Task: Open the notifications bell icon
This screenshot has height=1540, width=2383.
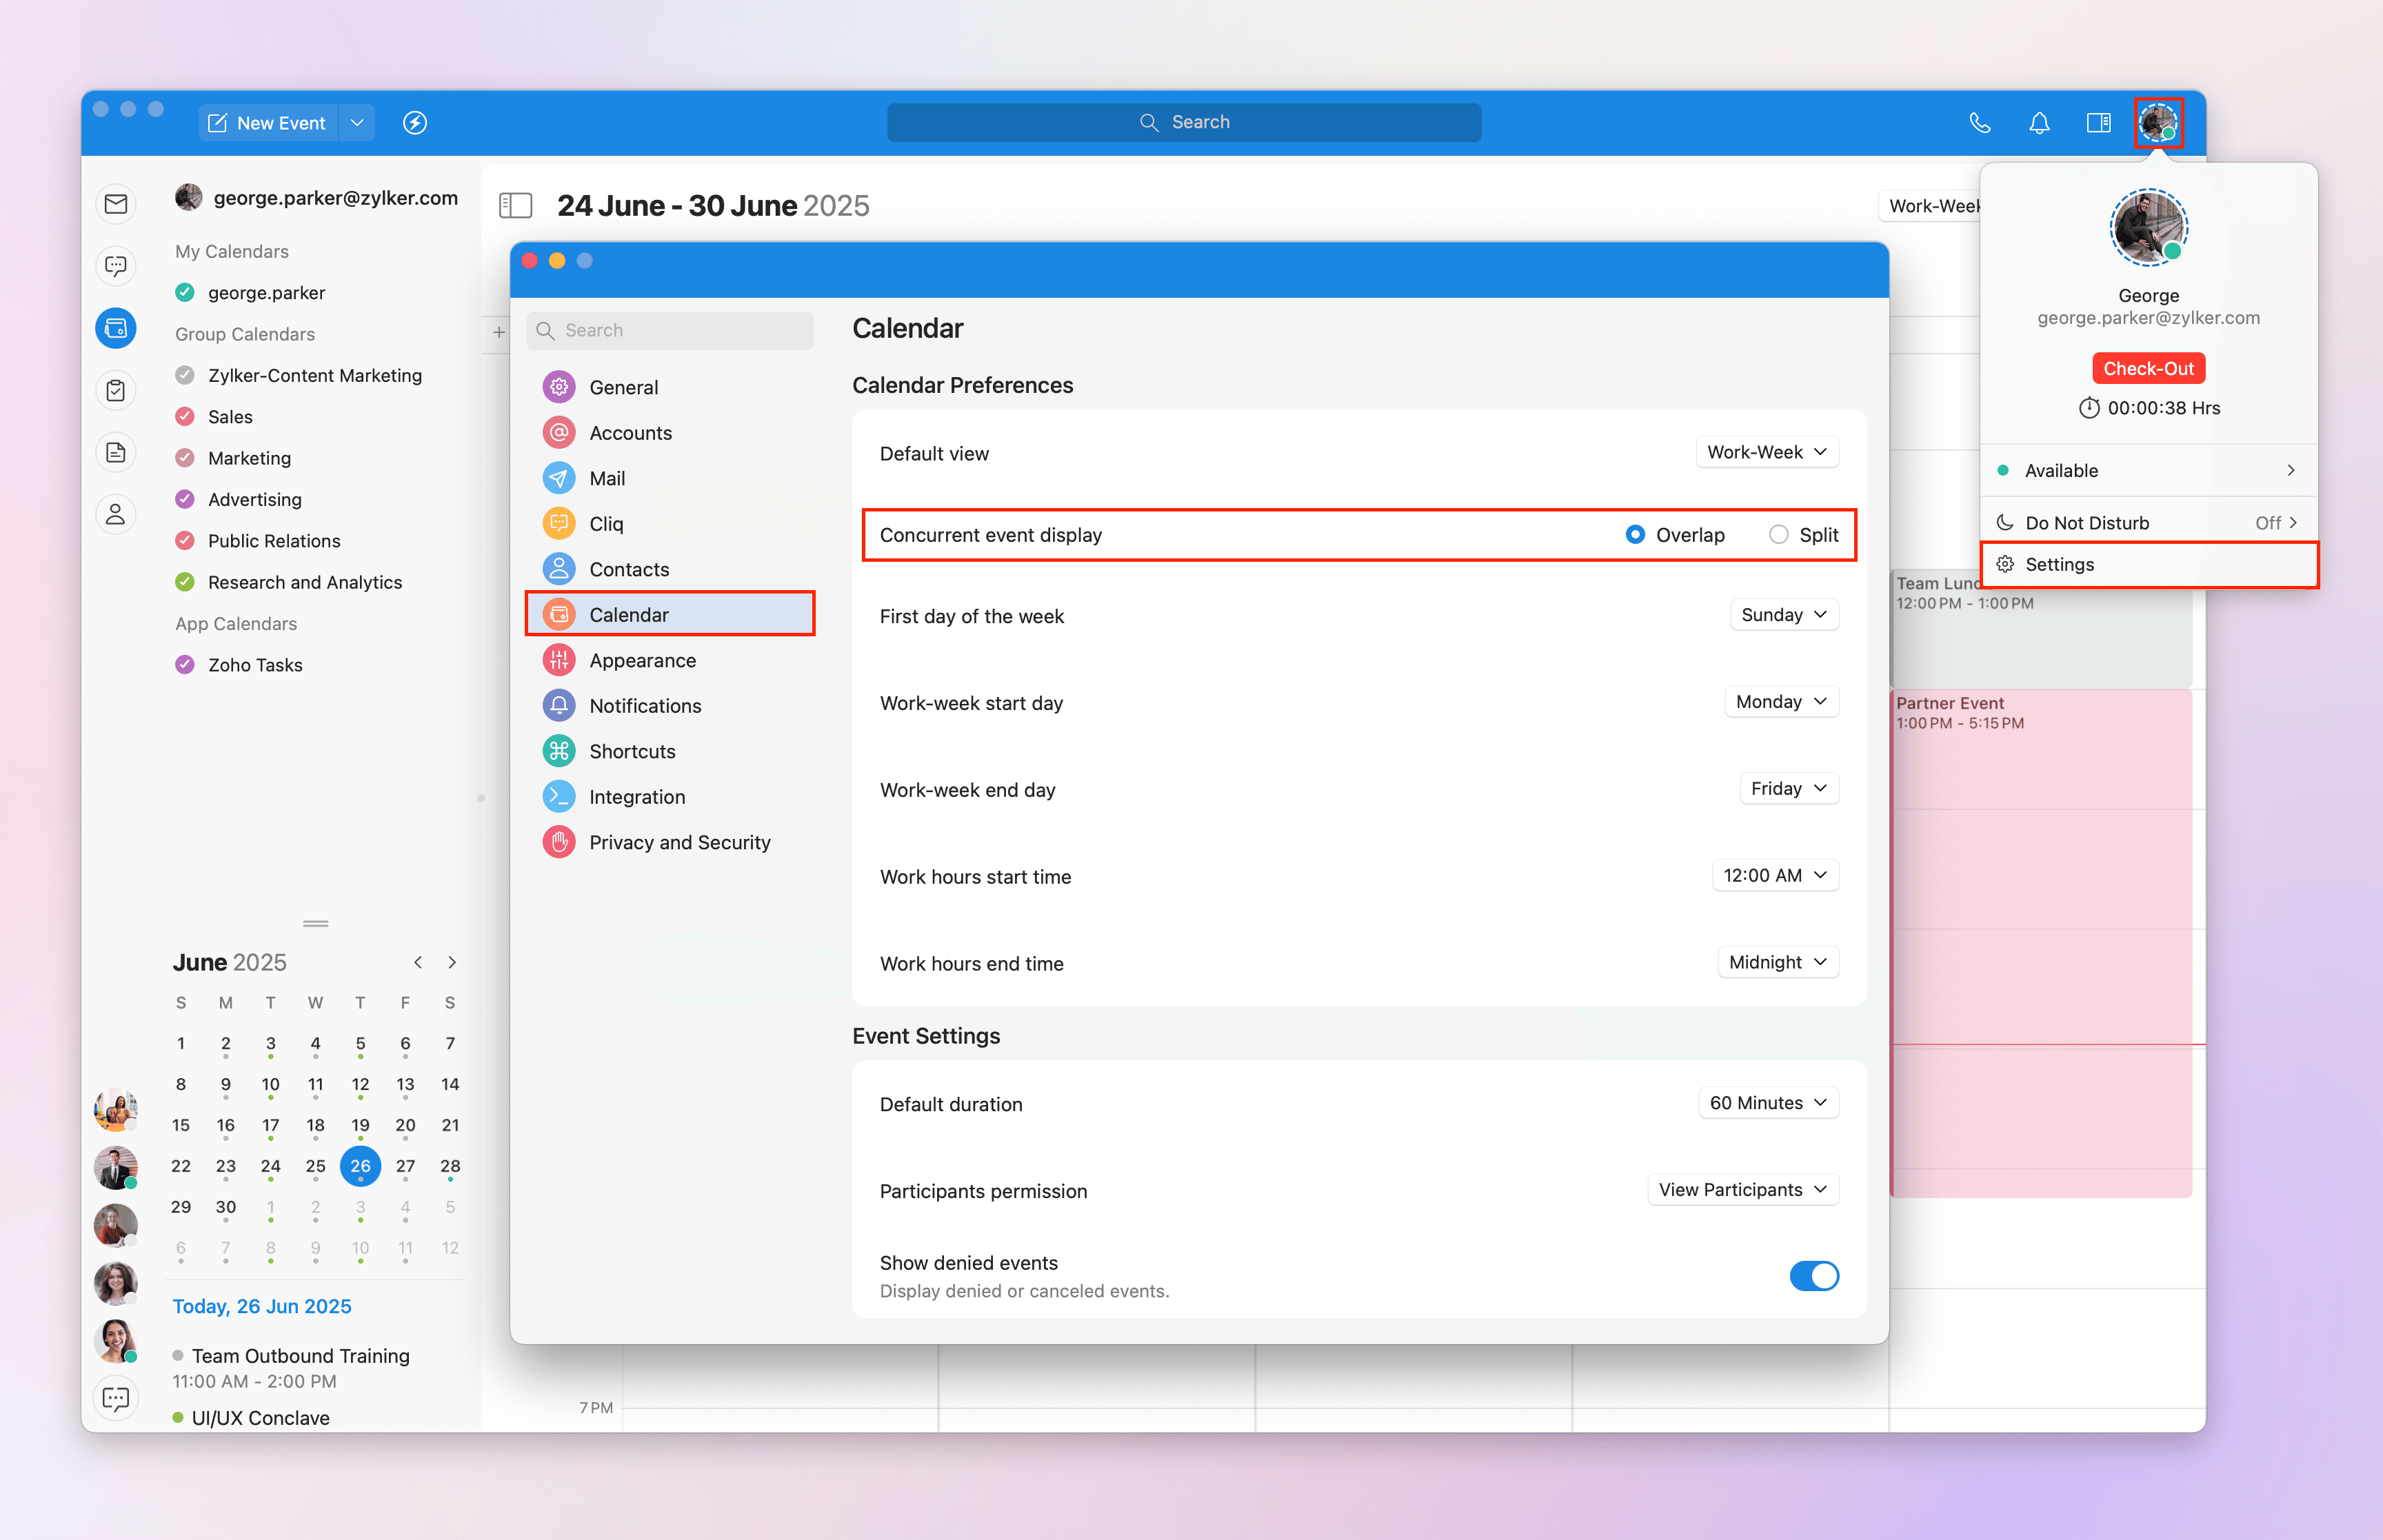Action: [2039, 122]
